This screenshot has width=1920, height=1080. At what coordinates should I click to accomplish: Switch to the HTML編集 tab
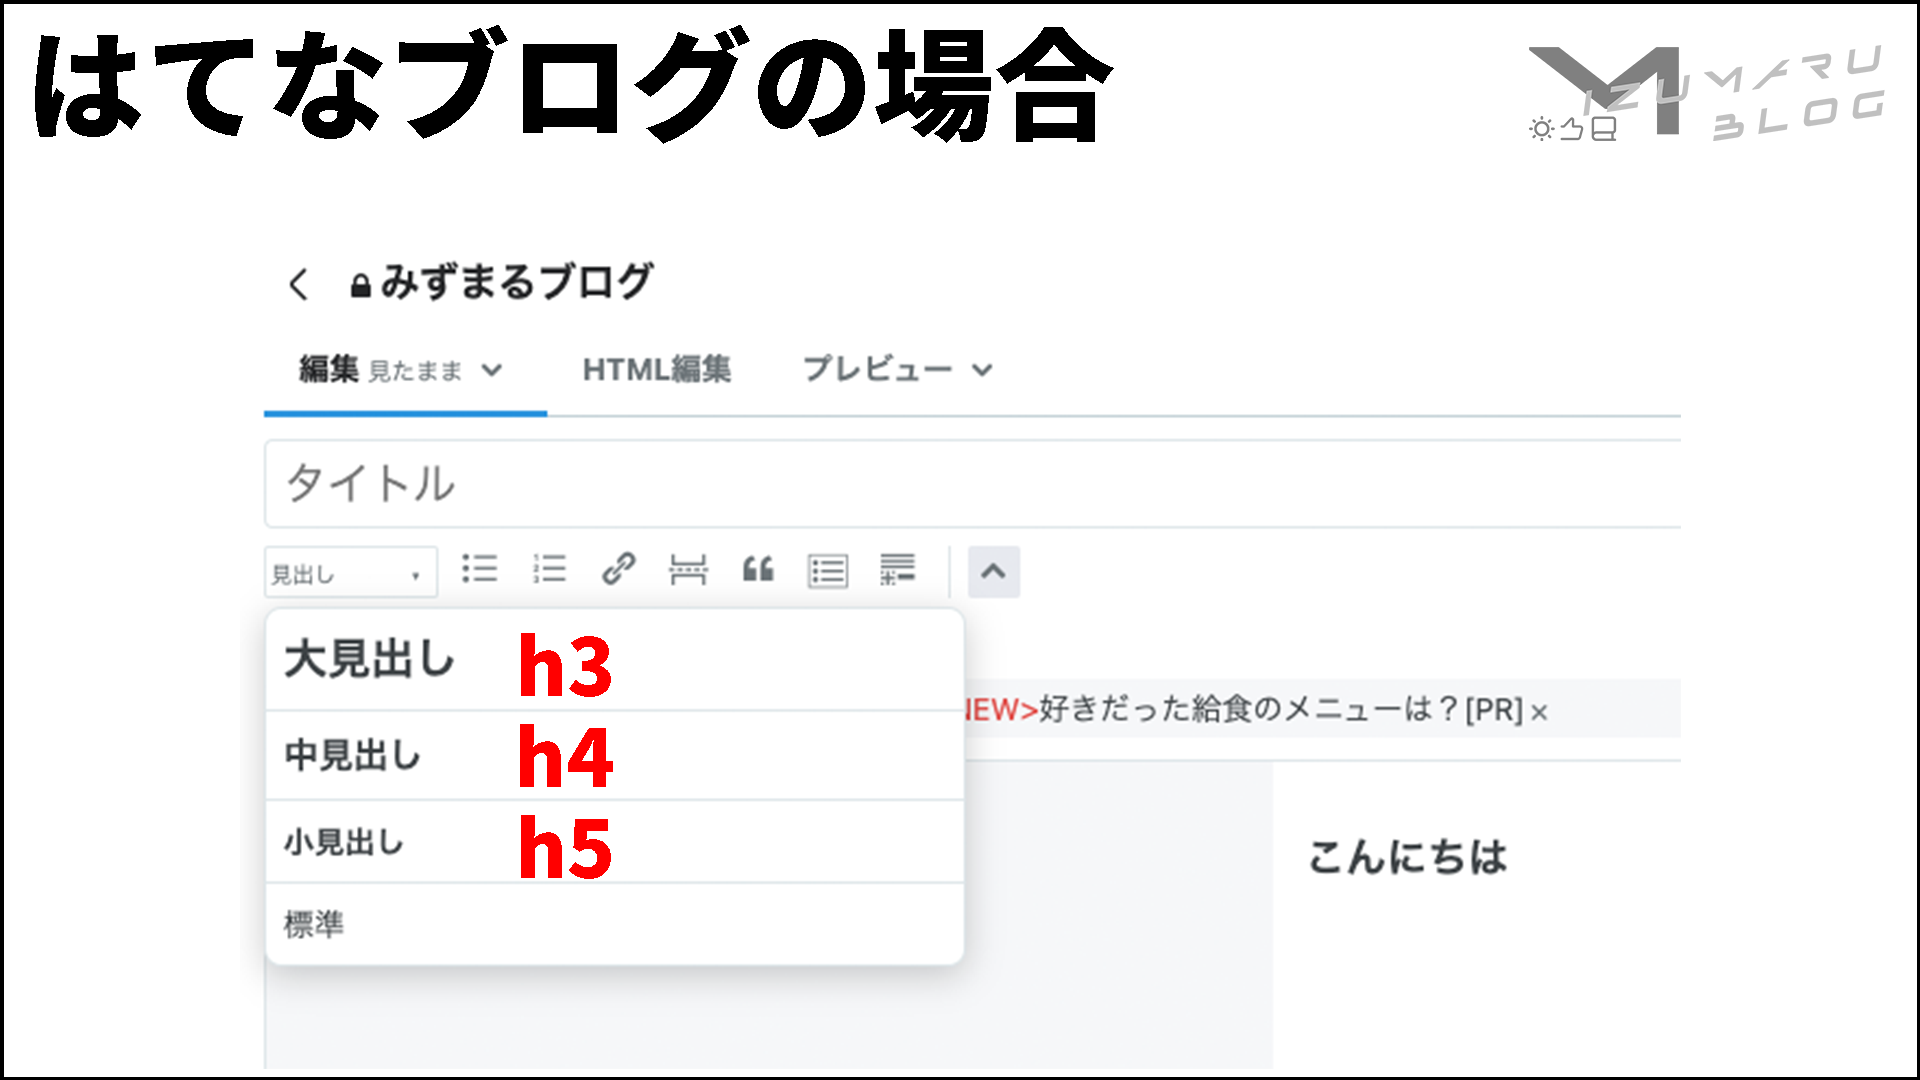tap(656, 370)
